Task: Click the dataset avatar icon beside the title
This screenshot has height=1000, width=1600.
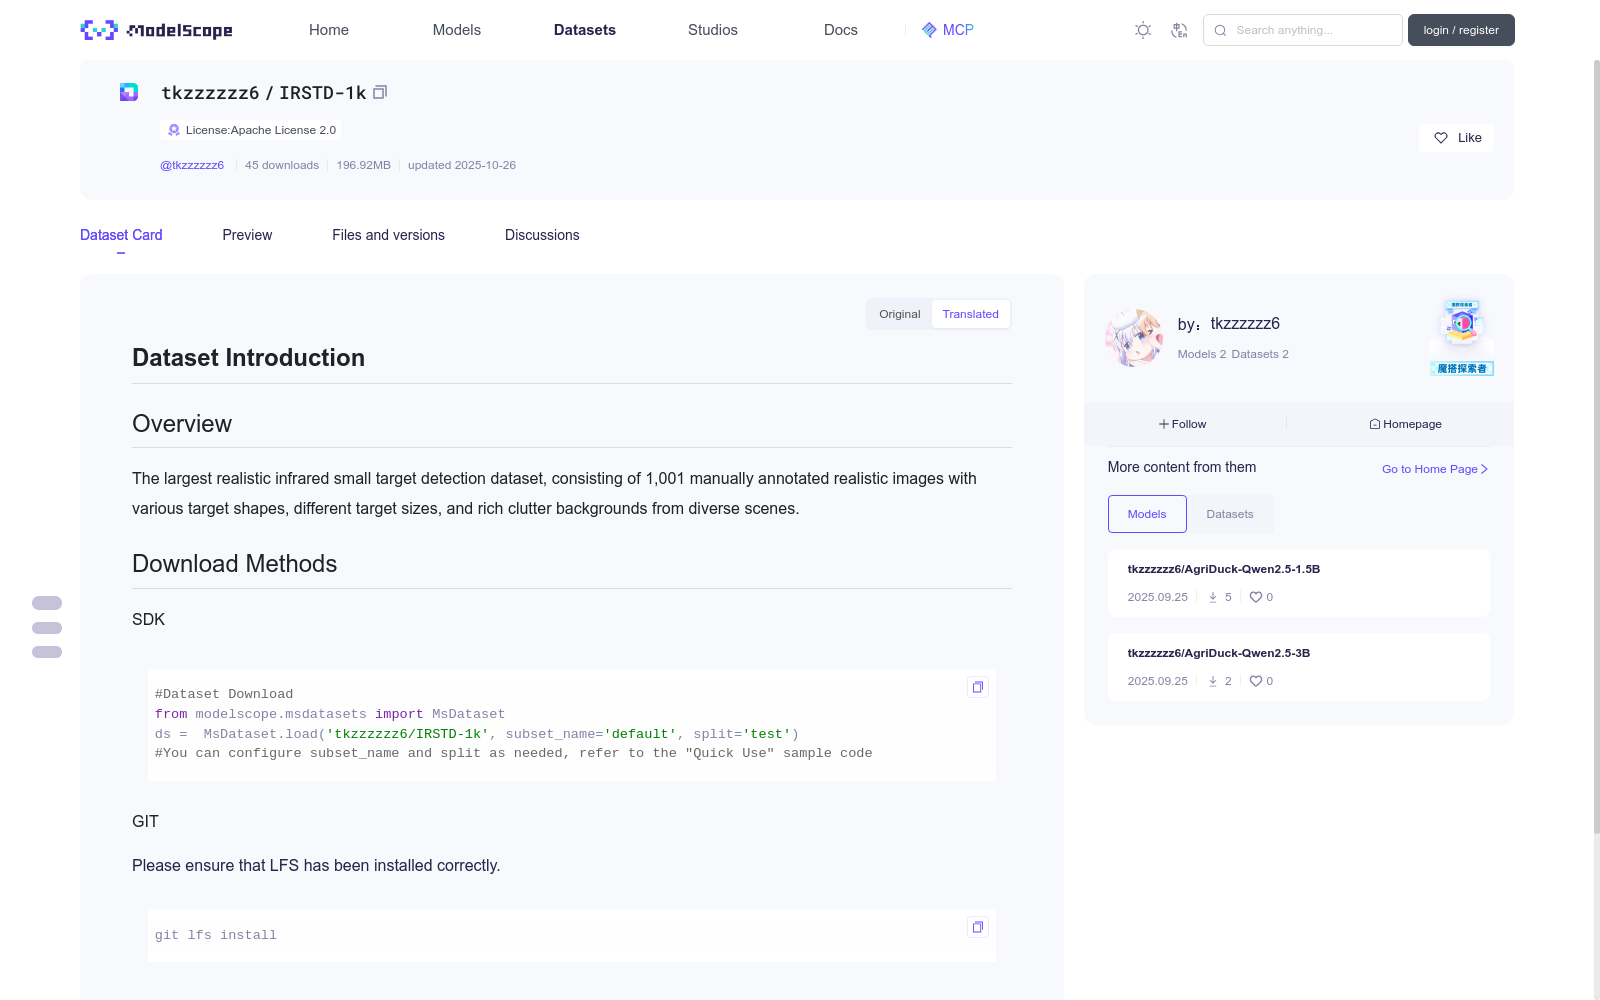Action: pos(129,92)
